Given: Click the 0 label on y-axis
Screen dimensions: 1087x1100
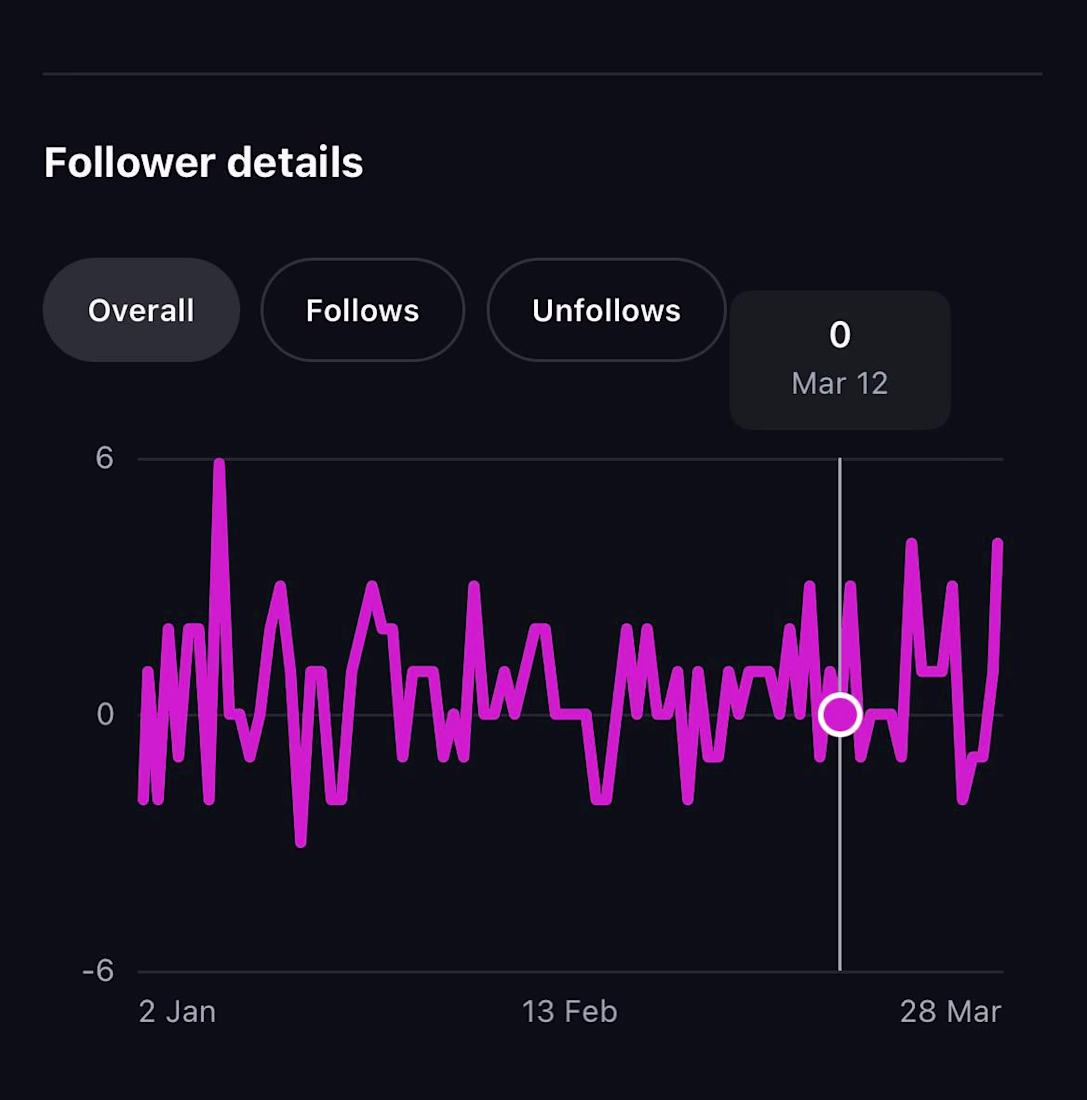Looking at the screenshot, I should click(x=104, y=714).
